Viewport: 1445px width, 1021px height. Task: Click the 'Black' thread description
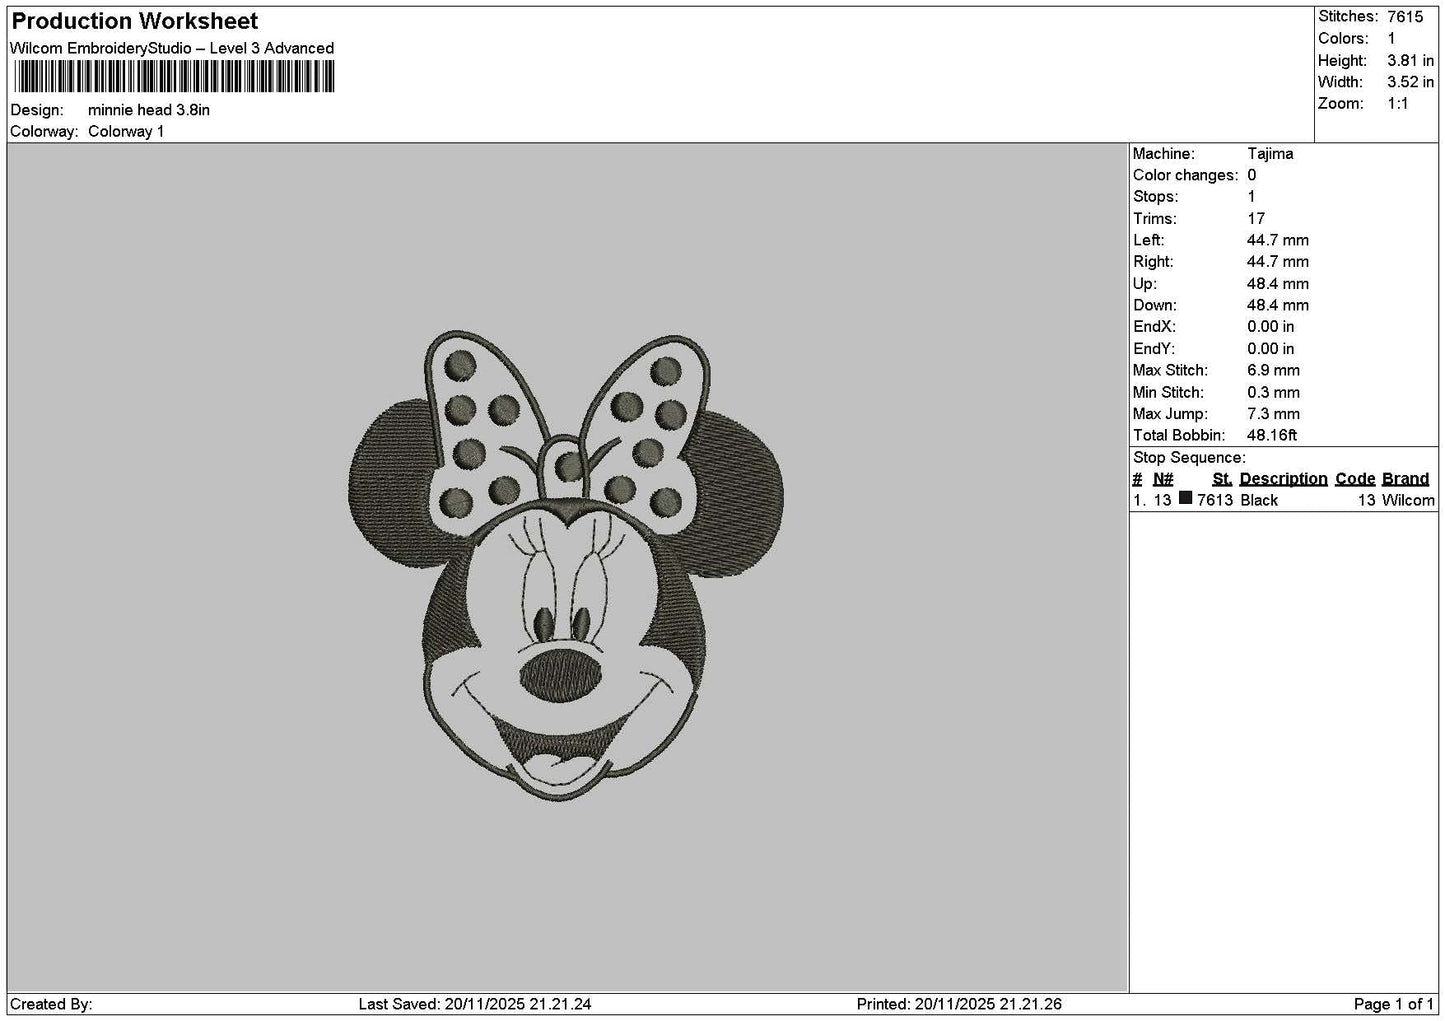1259,500
